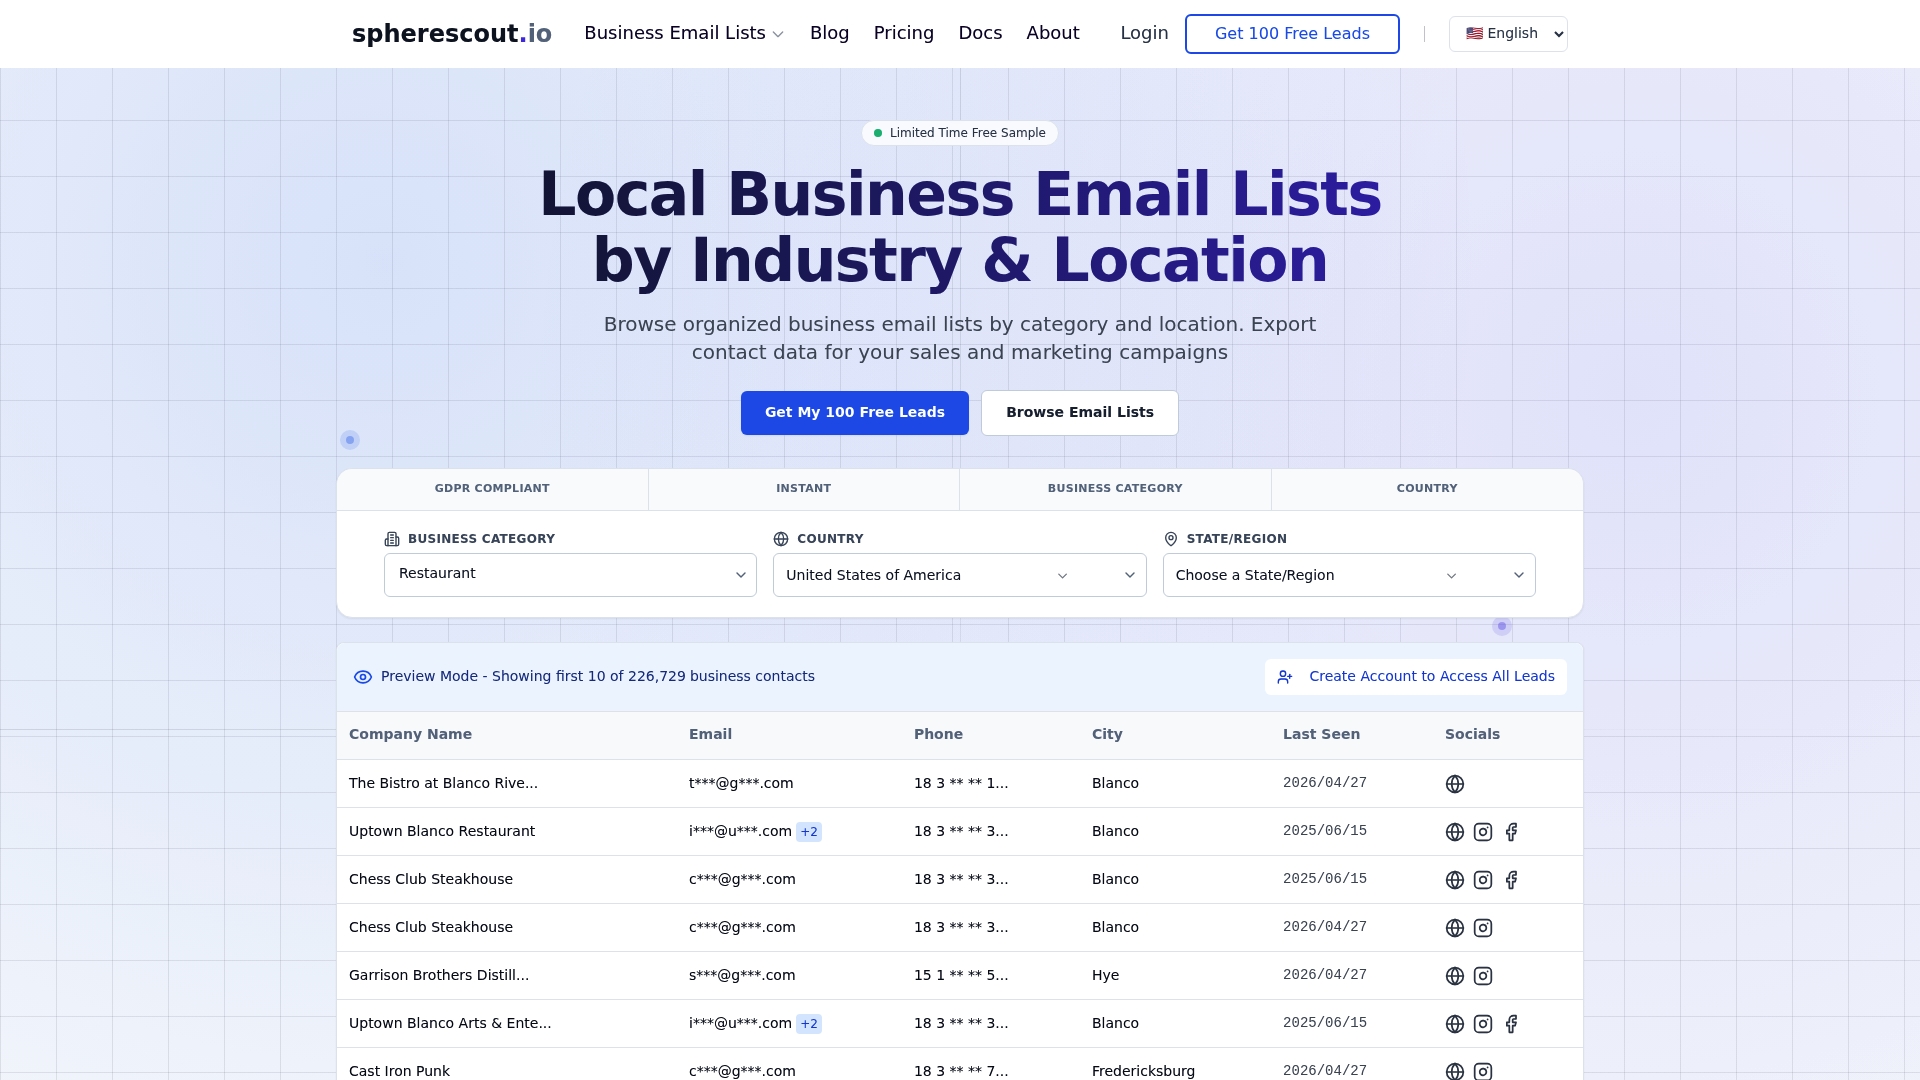Expand the Business Email Lists nav menu
The image size is (1920, 1080).
684,33
